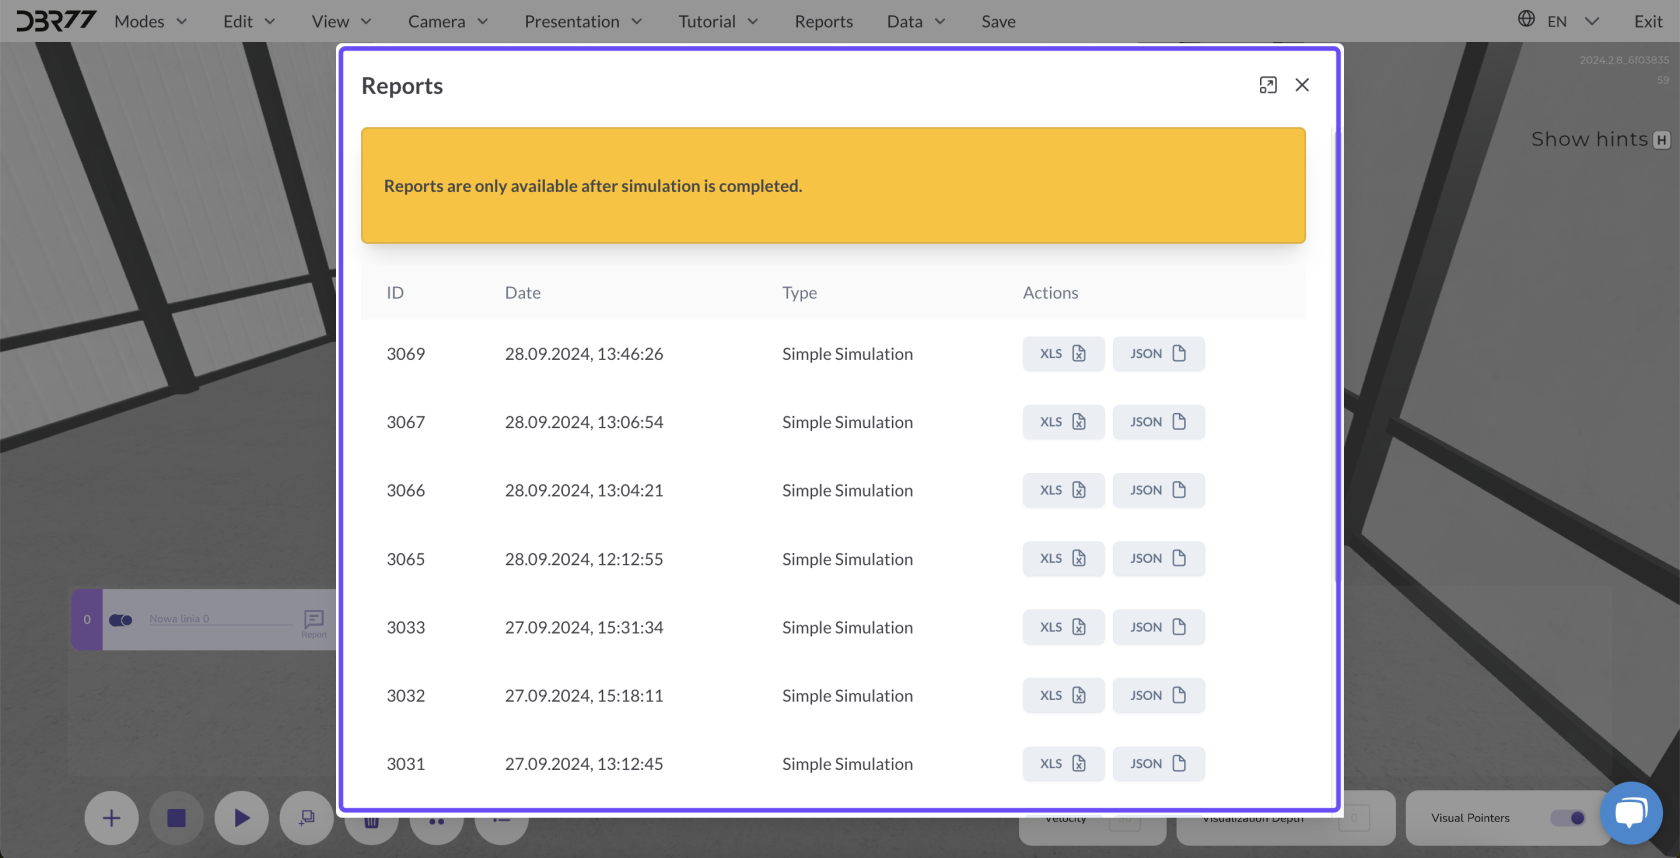The image size is (1680, 858).
Task: Open the Data dropdown menu
Action: [x=916, y=21]
